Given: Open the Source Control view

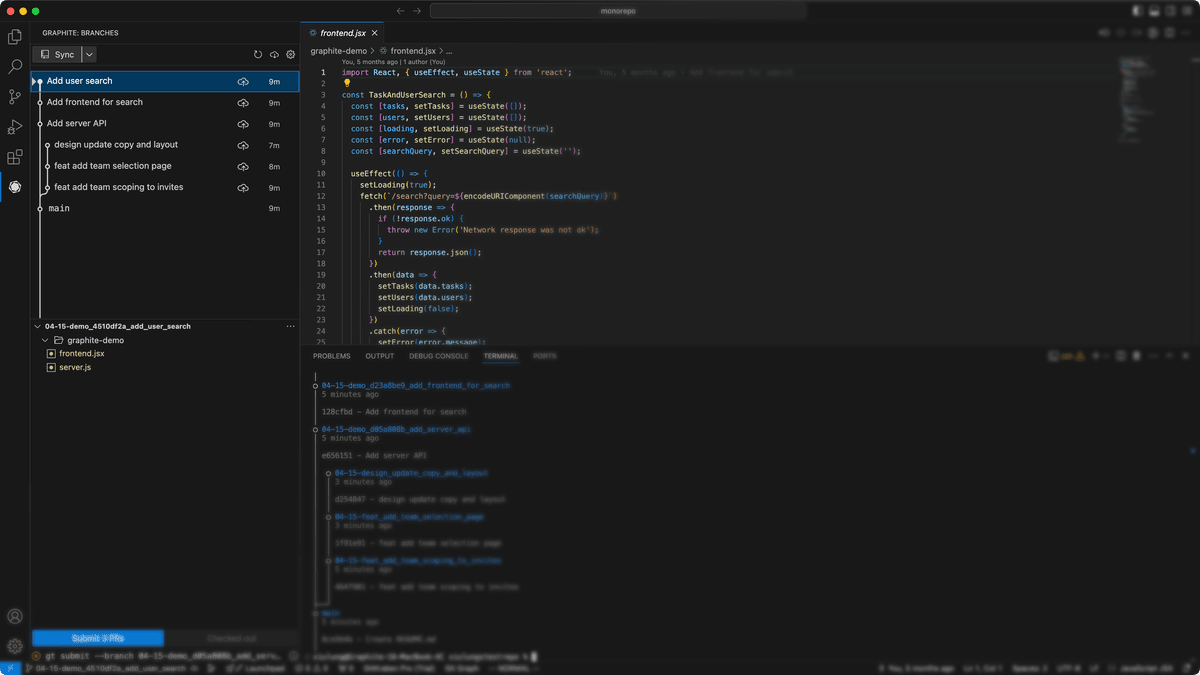Looking at the screenshot, I should [15, 96].
